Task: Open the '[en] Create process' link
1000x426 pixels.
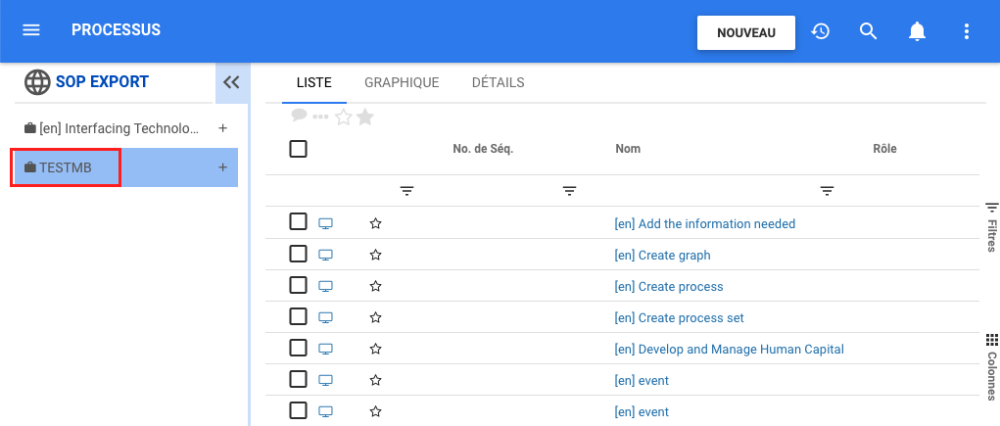Action: click(x=668, y=287)
